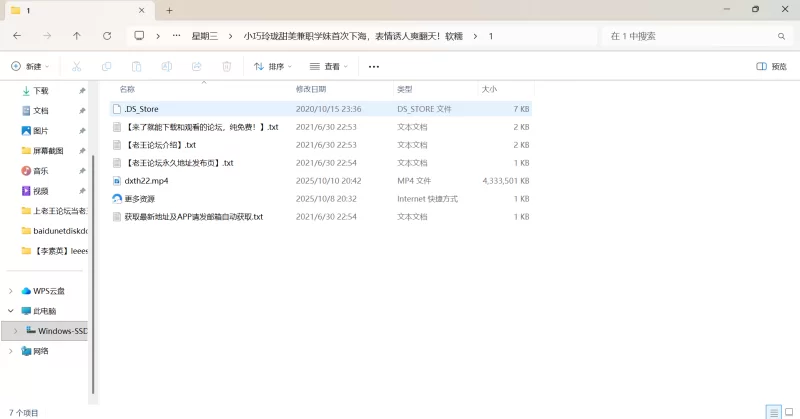Expand the WPS云盘 tree node

(11, 291)
